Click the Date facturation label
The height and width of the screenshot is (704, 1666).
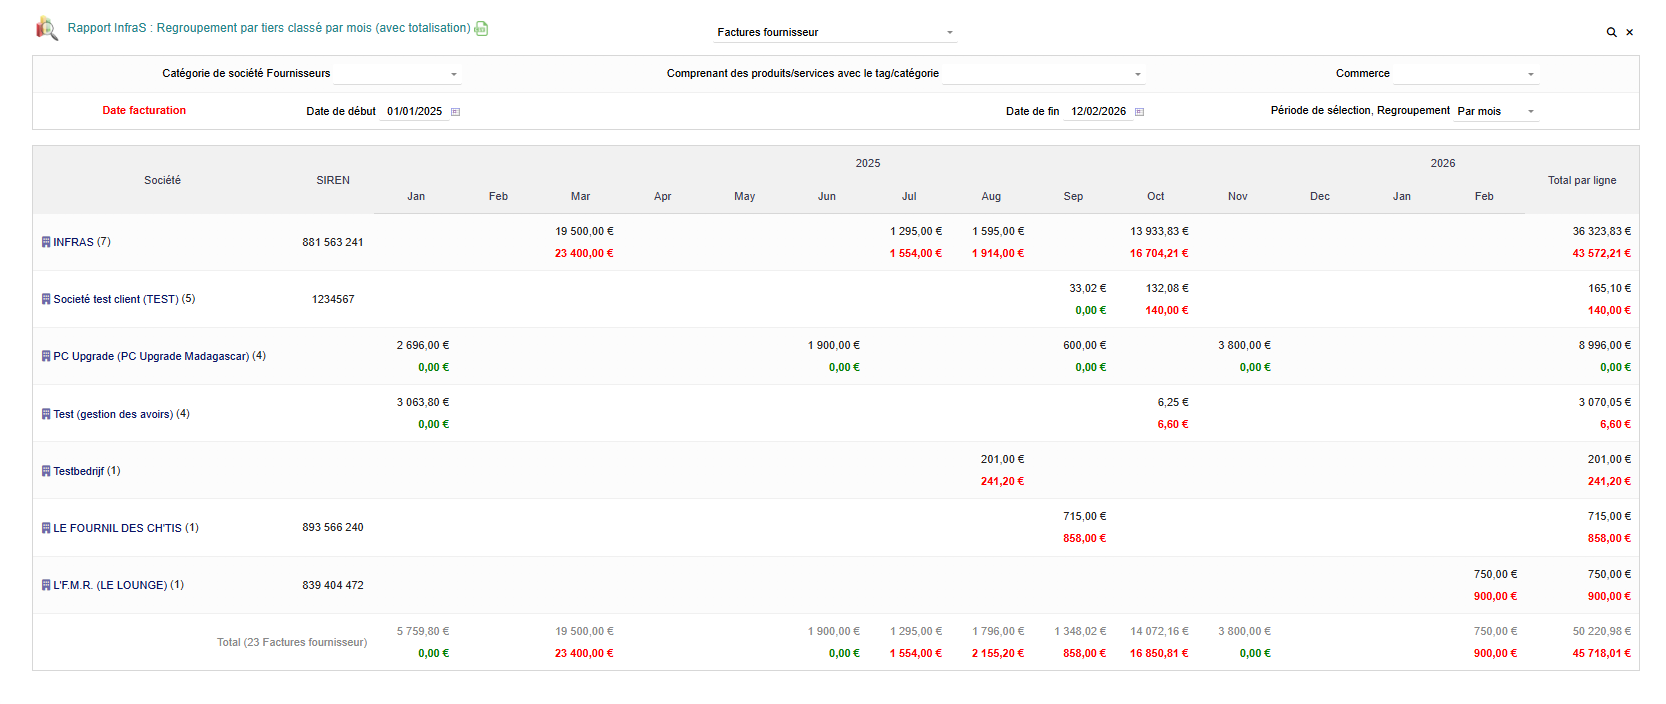[x=144, y=111]
